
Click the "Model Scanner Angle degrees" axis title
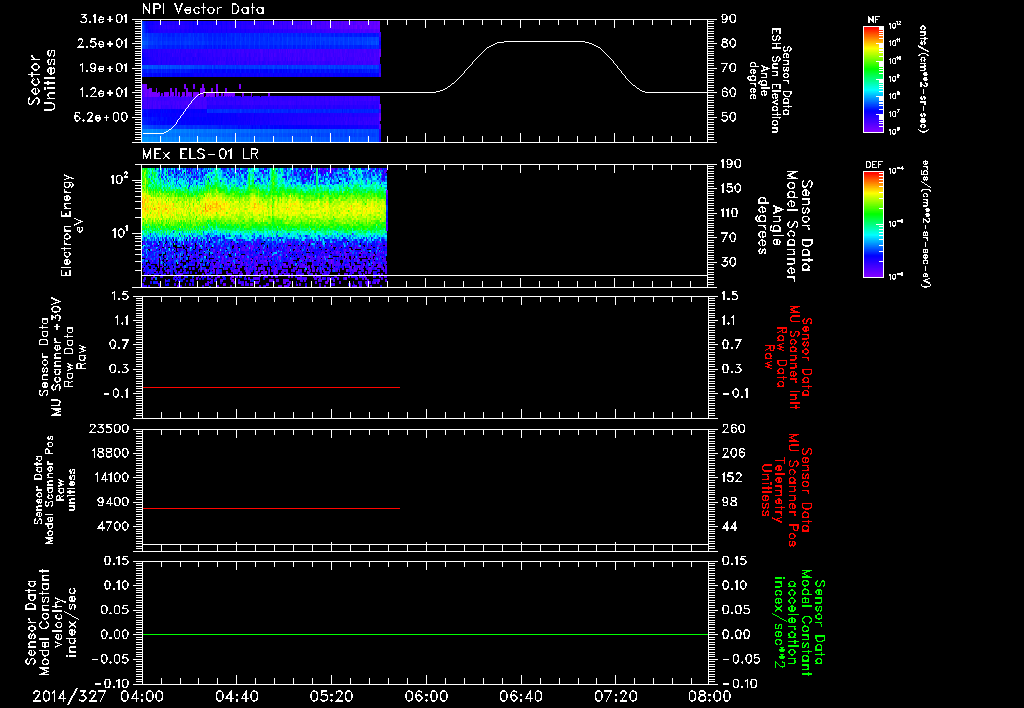(784, 225)
